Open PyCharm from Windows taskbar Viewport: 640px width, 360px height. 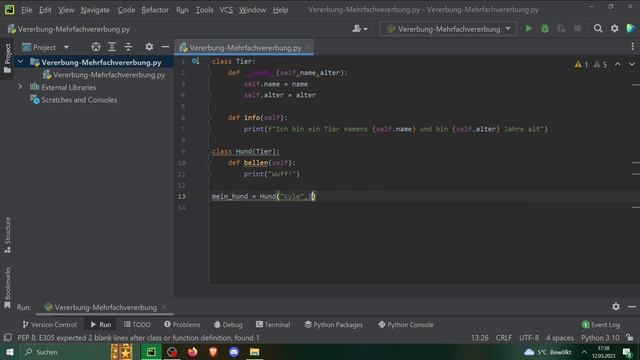(x=151, y=352)
